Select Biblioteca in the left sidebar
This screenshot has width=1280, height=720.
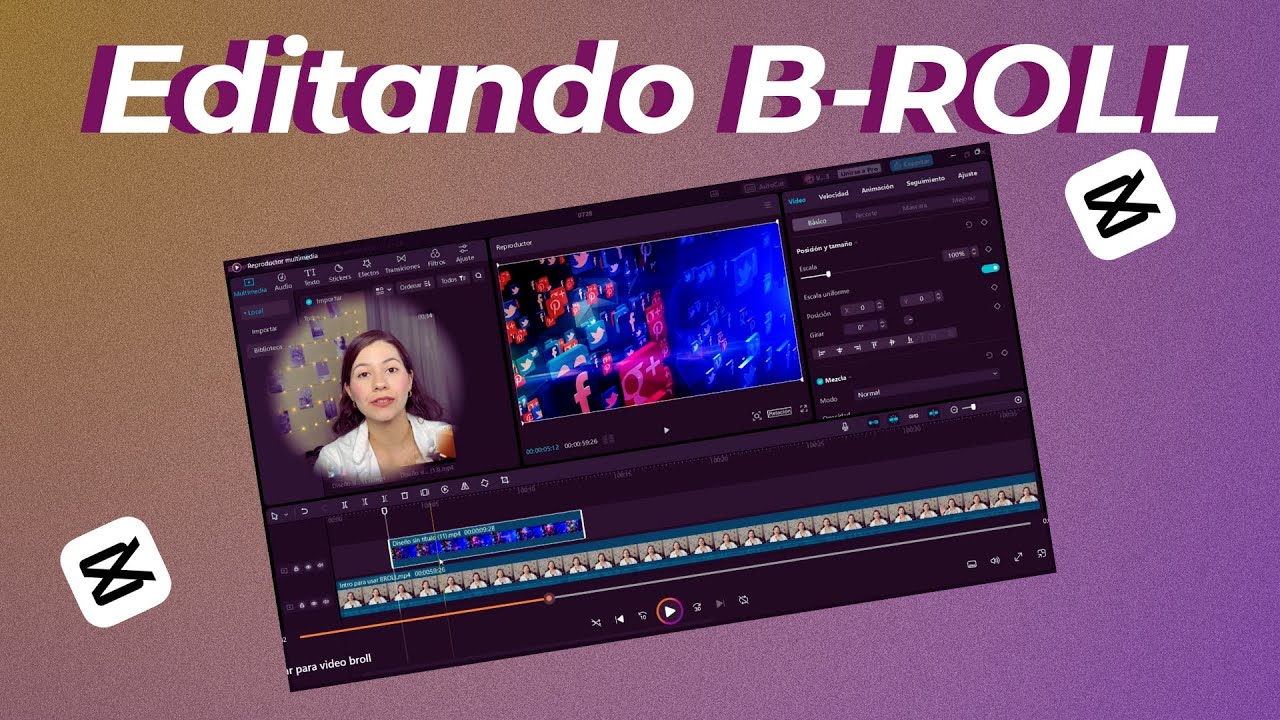click(267, 349)
